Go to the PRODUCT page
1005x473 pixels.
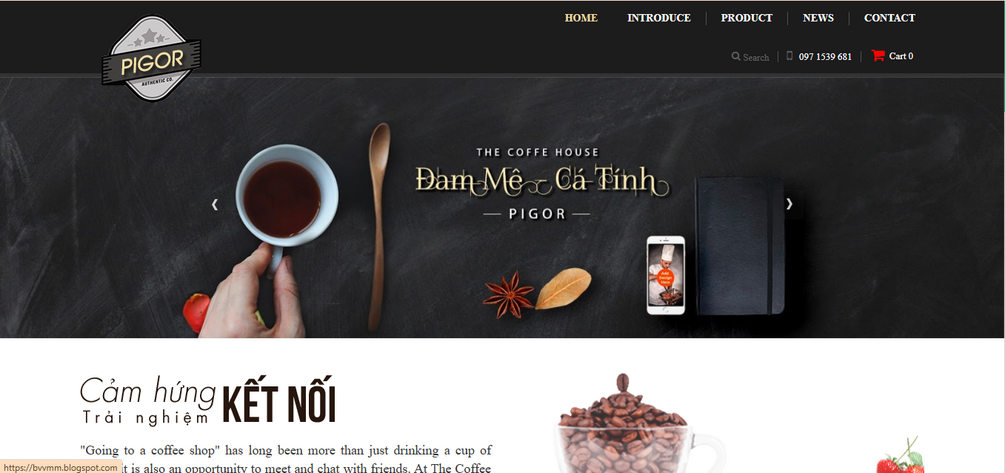coord(747,18)
